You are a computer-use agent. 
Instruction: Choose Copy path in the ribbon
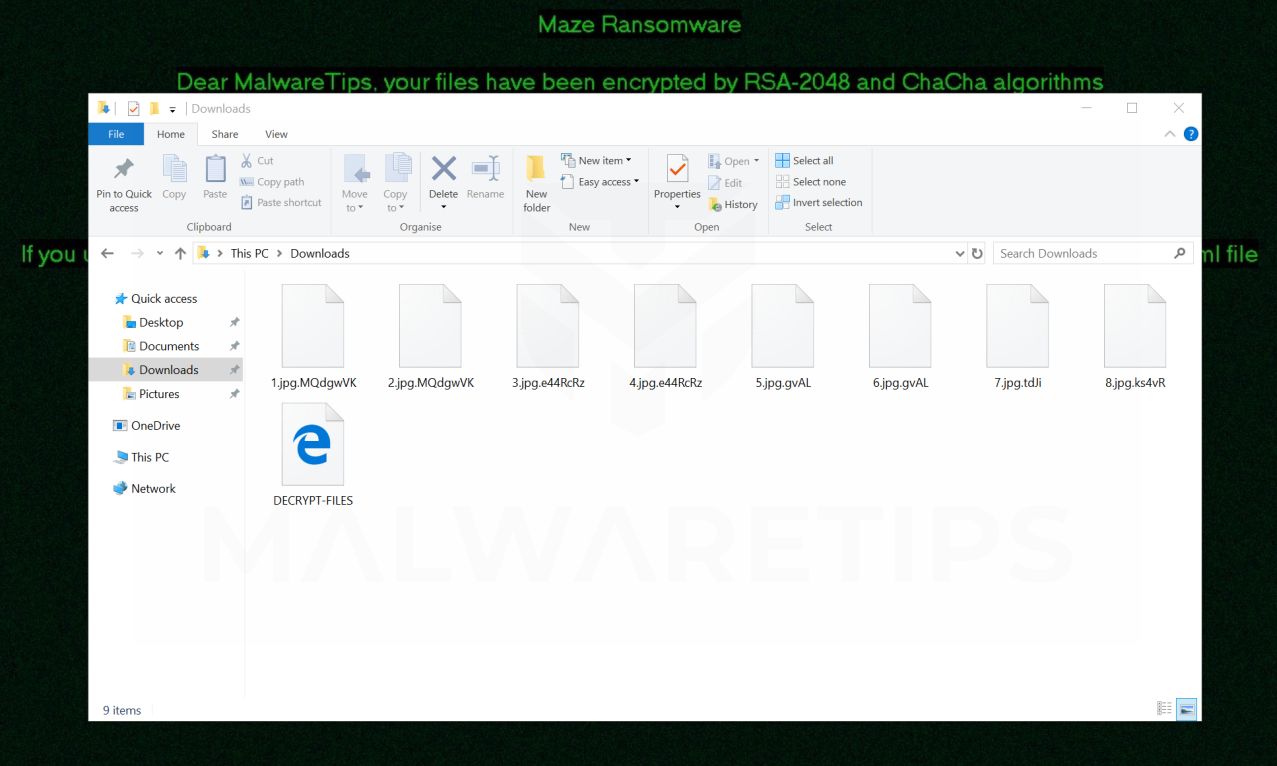point(272,182)
